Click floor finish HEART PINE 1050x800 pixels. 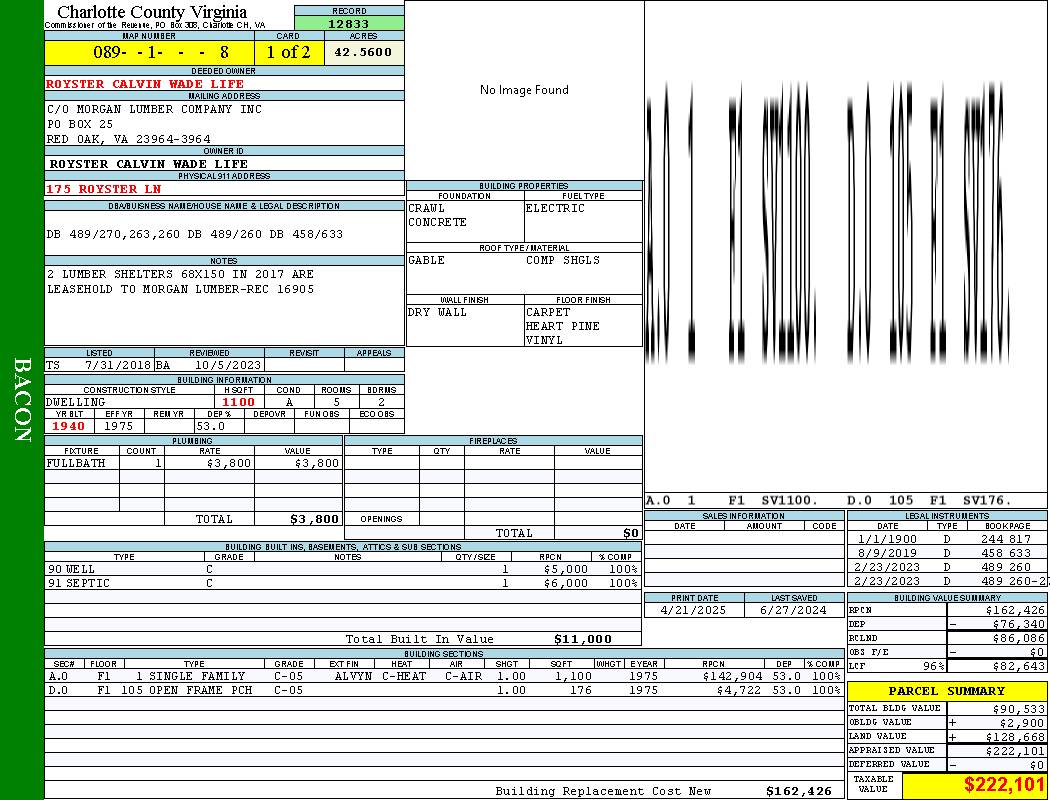(x=562, y=326)
